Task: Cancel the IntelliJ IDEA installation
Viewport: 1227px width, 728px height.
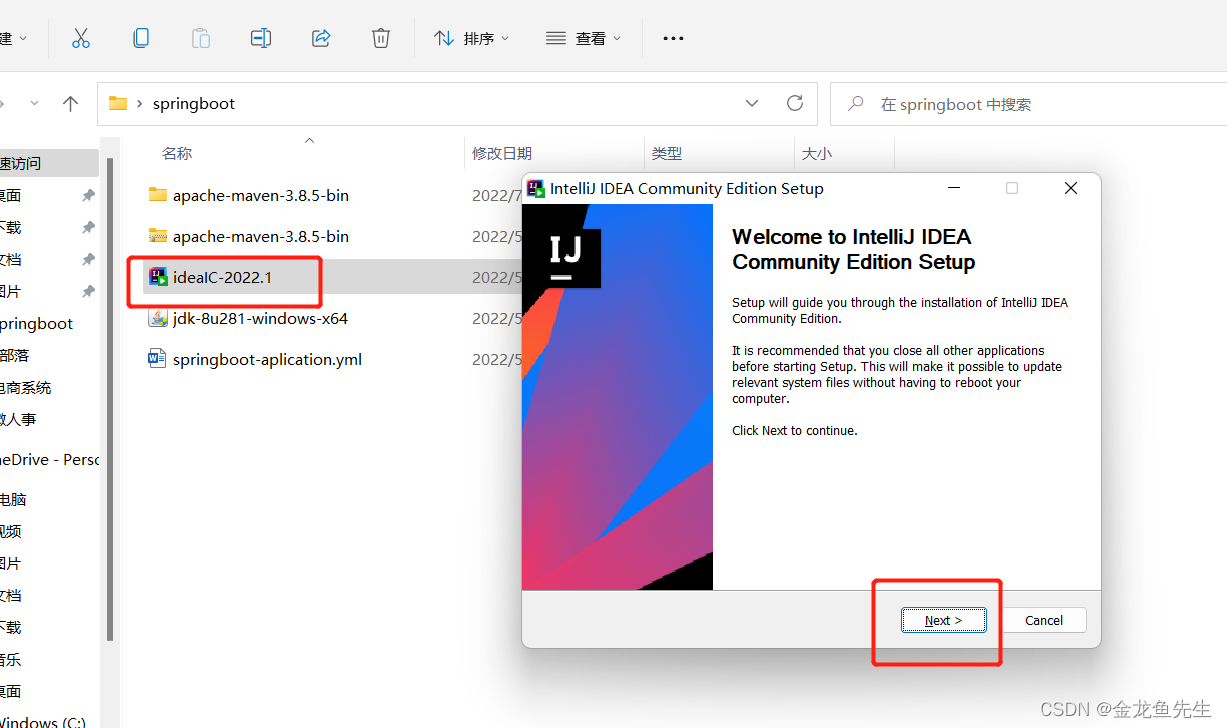Action: [1043, 620]
